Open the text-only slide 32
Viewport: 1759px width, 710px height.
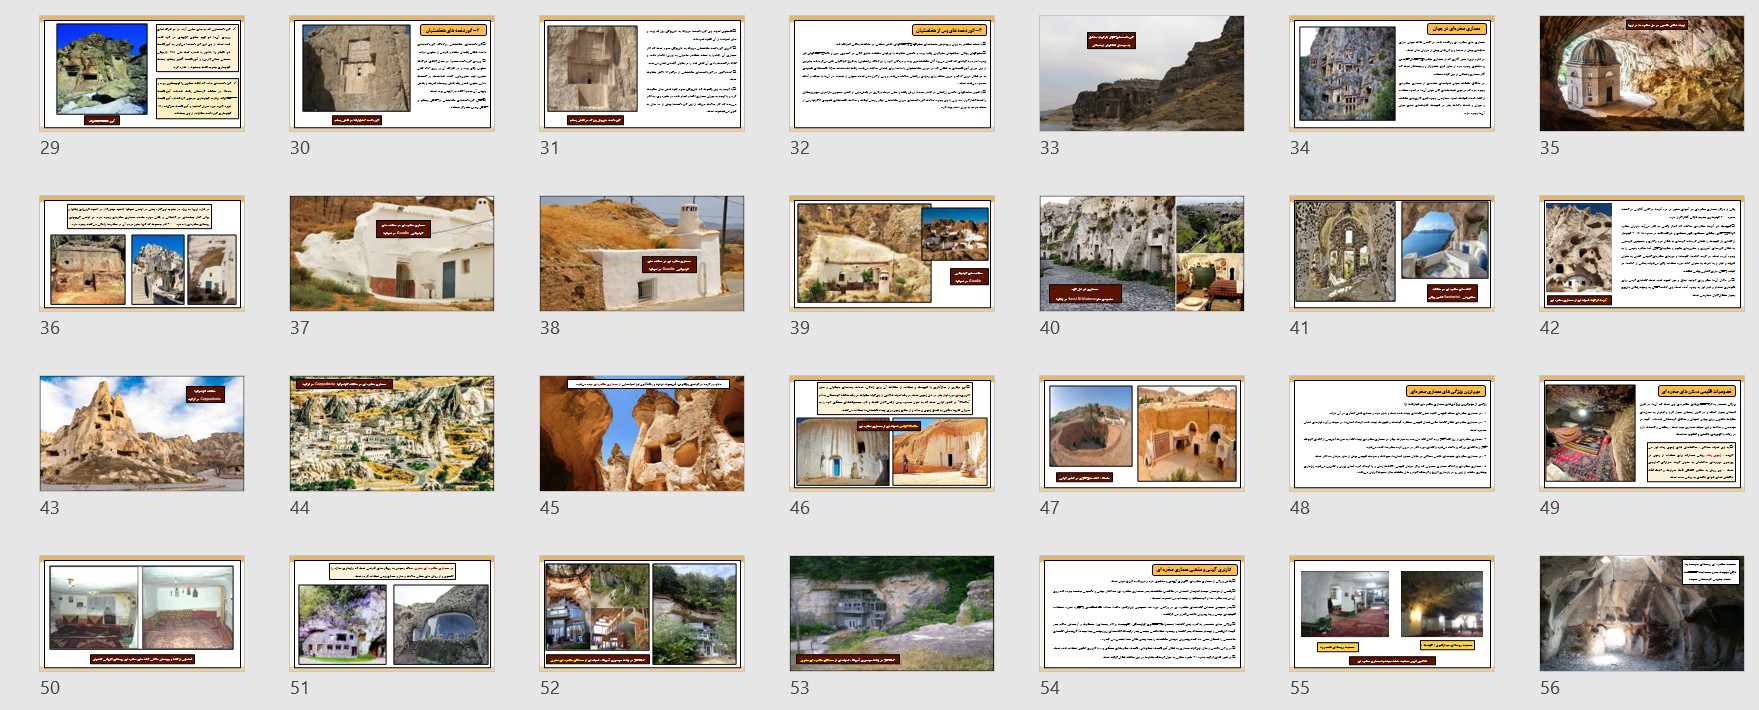click(x=891, y=73)
